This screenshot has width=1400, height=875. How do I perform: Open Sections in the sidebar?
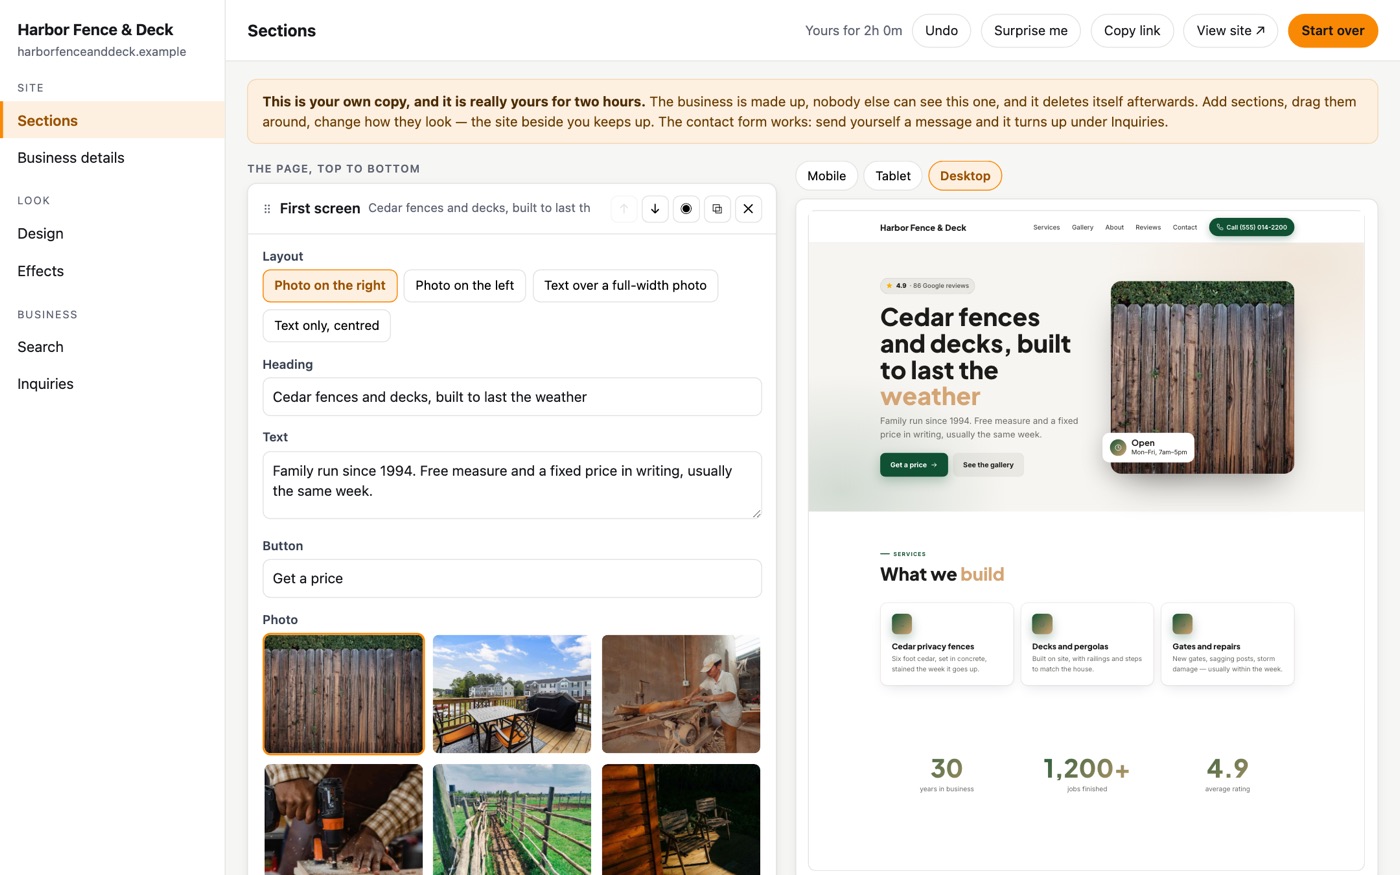112,120
